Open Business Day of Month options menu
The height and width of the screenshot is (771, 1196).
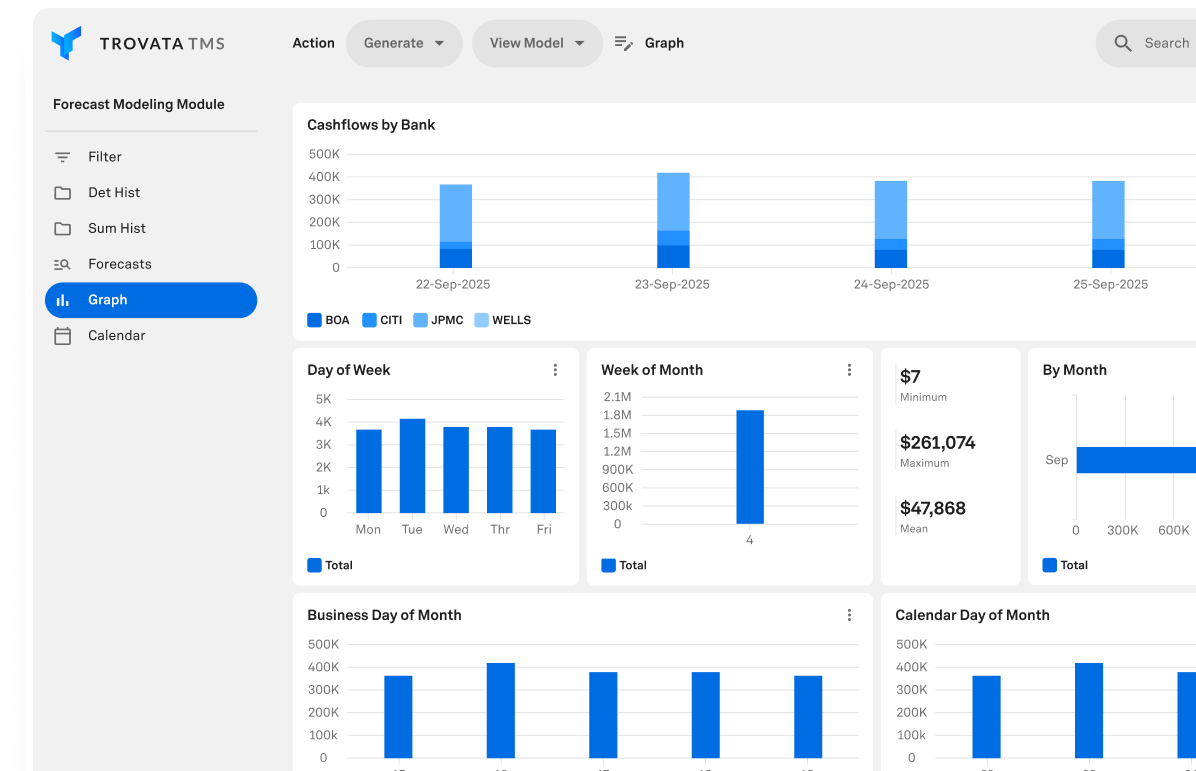click(850, 615)
